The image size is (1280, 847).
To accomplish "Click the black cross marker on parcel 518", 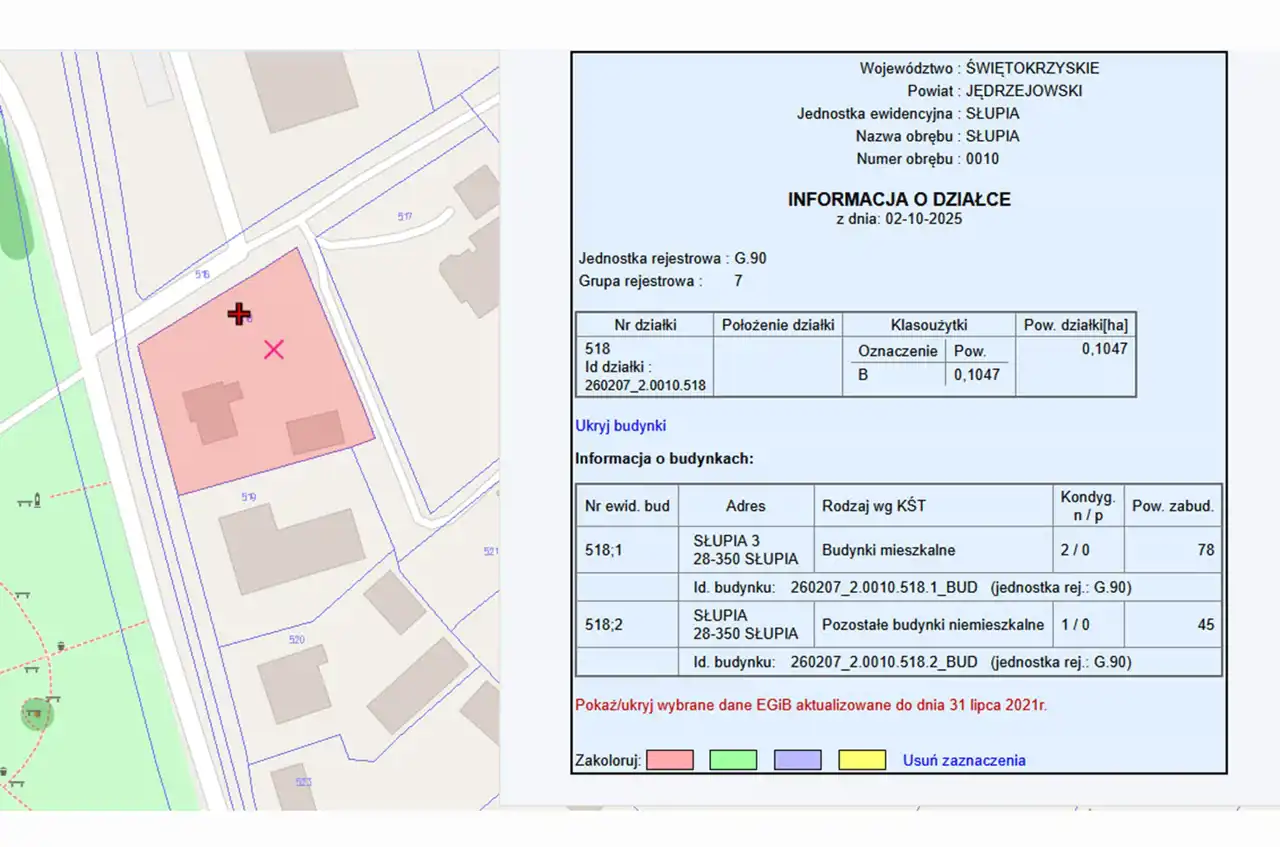I will (238, 314).
